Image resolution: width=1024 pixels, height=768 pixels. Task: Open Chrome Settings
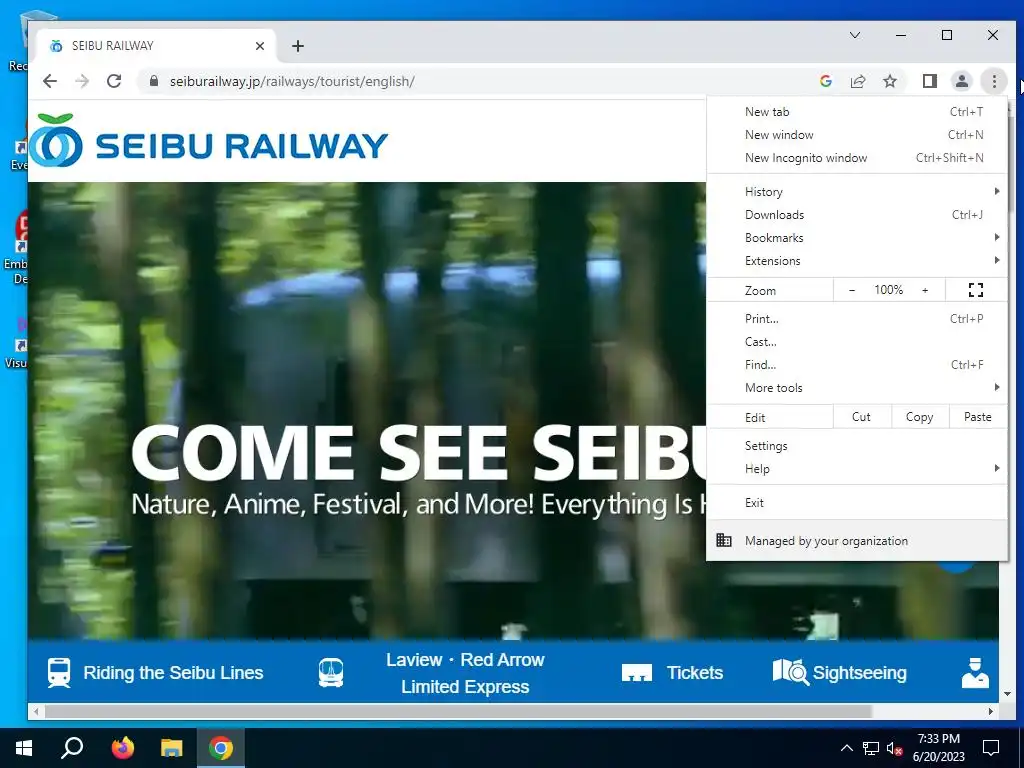857,445
